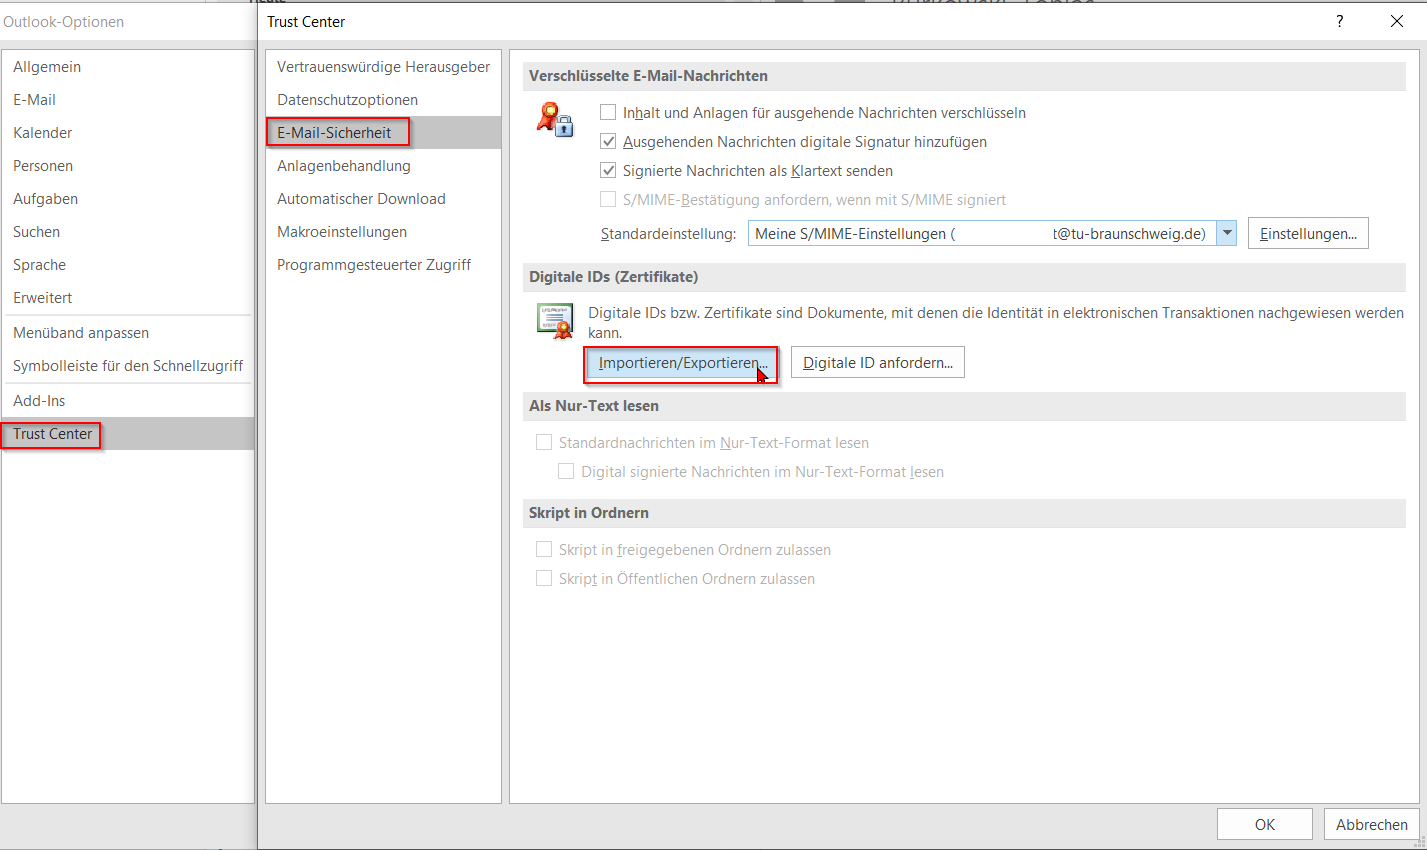
Task: Select Add-Ins in Outlook-Optionen
Action: 128,401
